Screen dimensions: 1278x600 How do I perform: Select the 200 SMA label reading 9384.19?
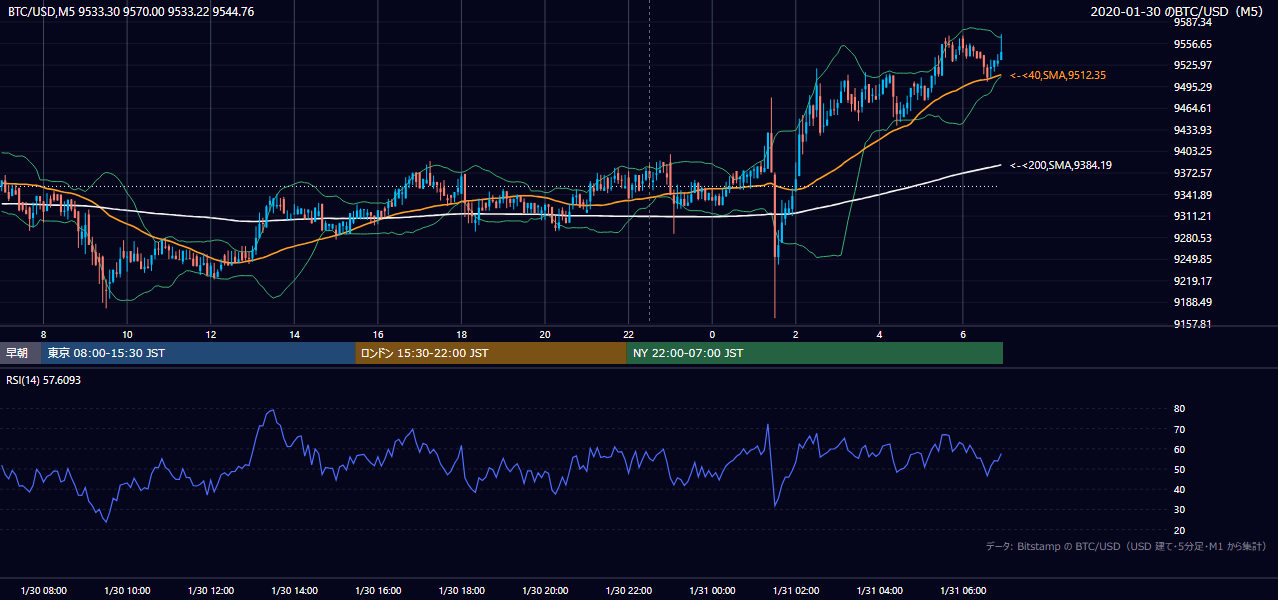pyautogui.click(x=1061, y=165)
